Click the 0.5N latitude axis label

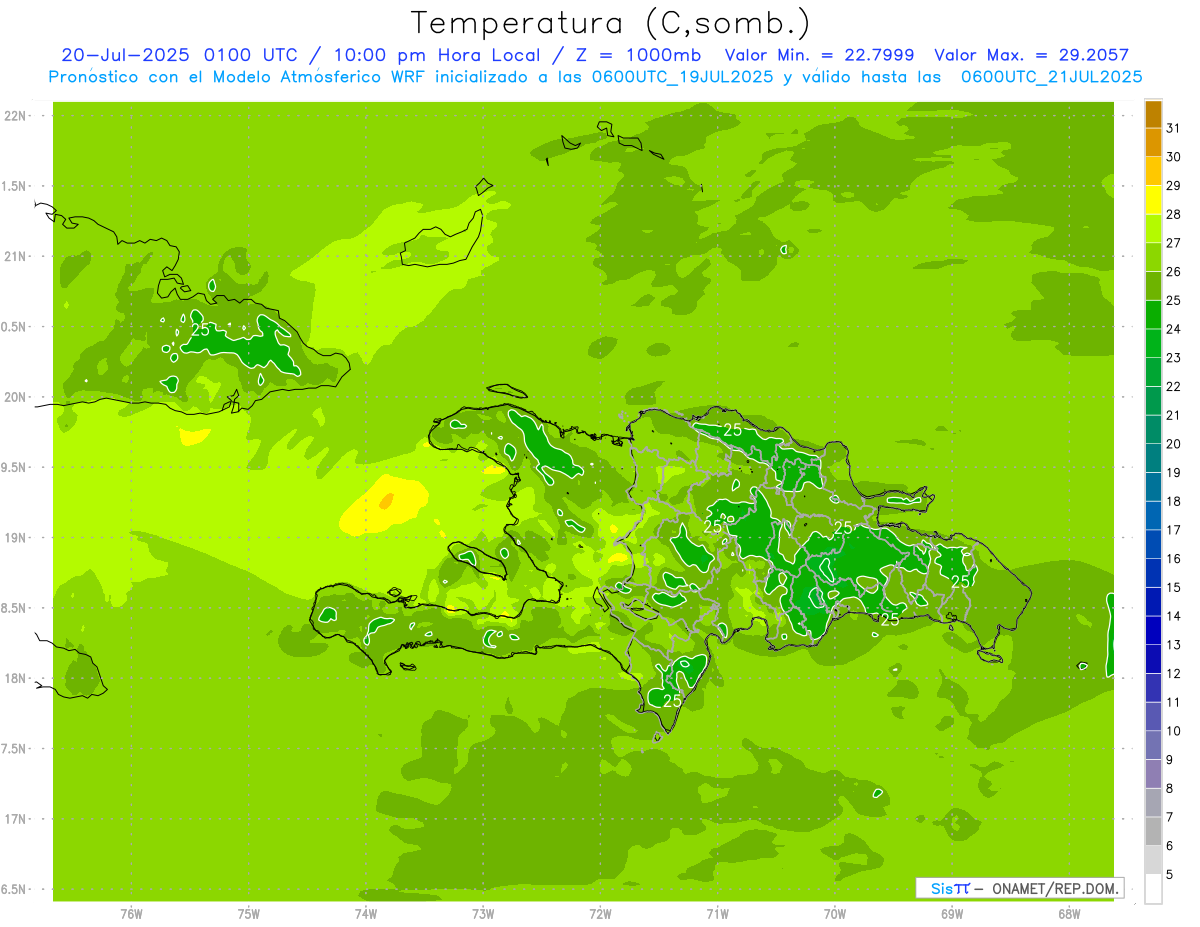point(13,327)
